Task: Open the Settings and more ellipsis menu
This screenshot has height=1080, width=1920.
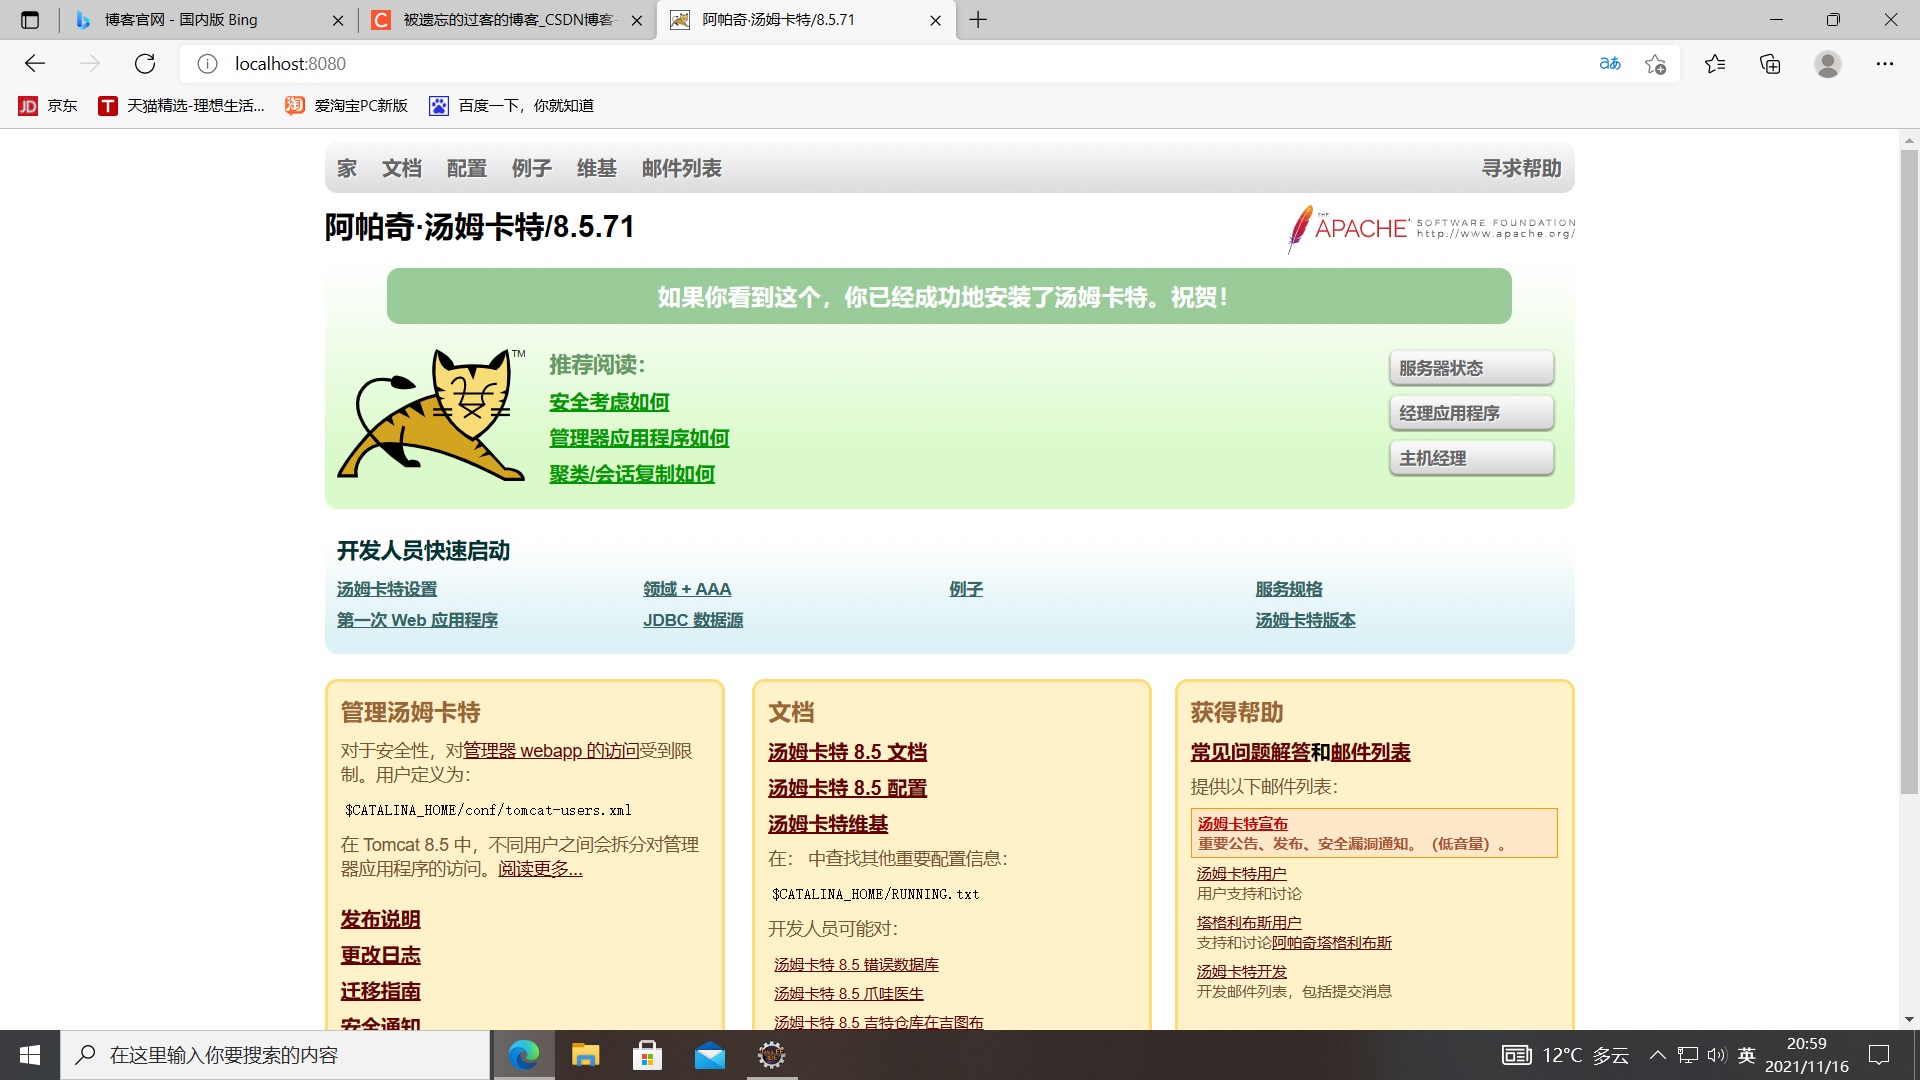Action: 1885,64
